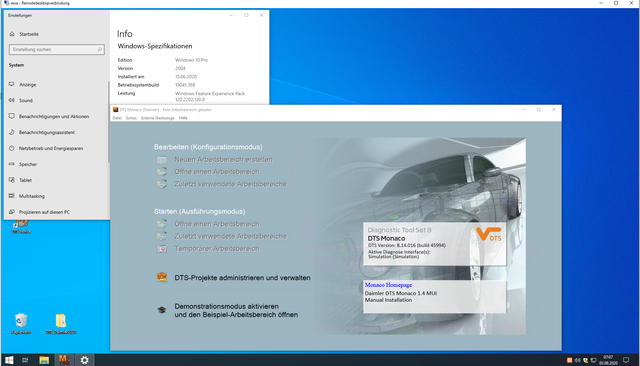
Task: Click the DTS logo in the version box
Action: (489, 234)
